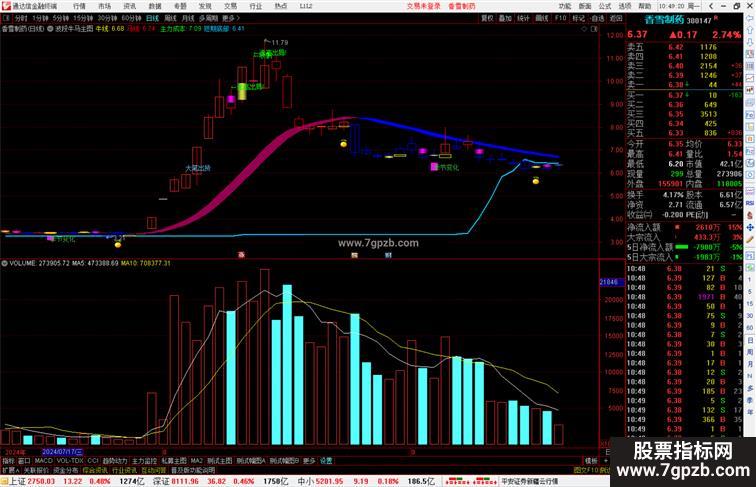
Task: Open the 行情 (Quotes) menu
Action: click(80, 6)
